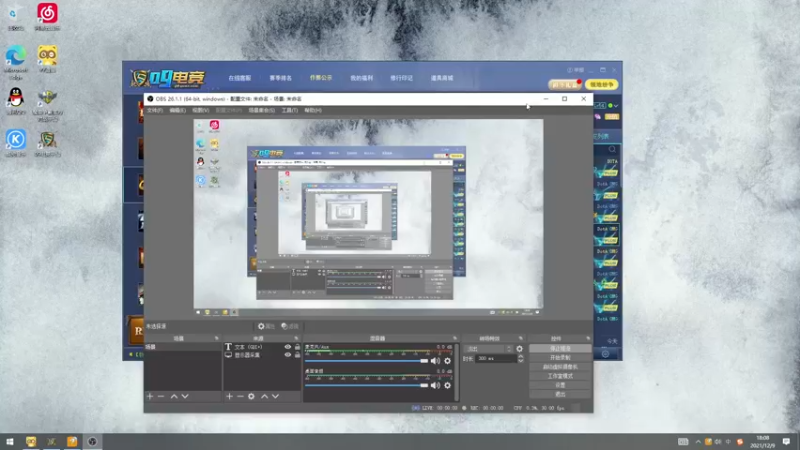Pop out the Sources dock panel
This screenshot has width=800, height=450.
pyautogui.click(x=296, y=338)
